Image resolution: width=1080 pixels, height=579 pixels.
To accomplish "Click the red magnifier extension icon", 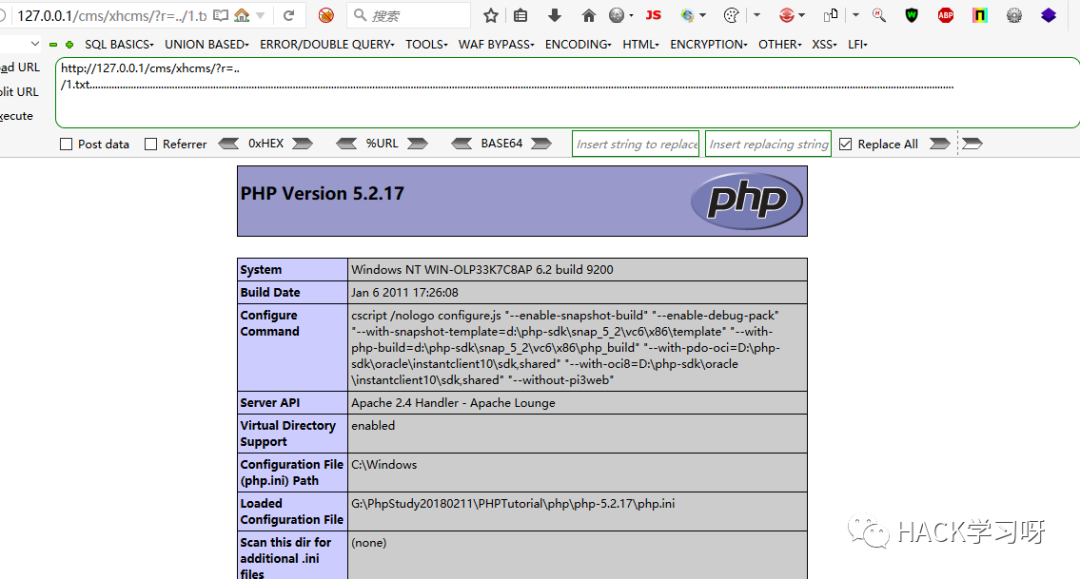I will point(879,15).
